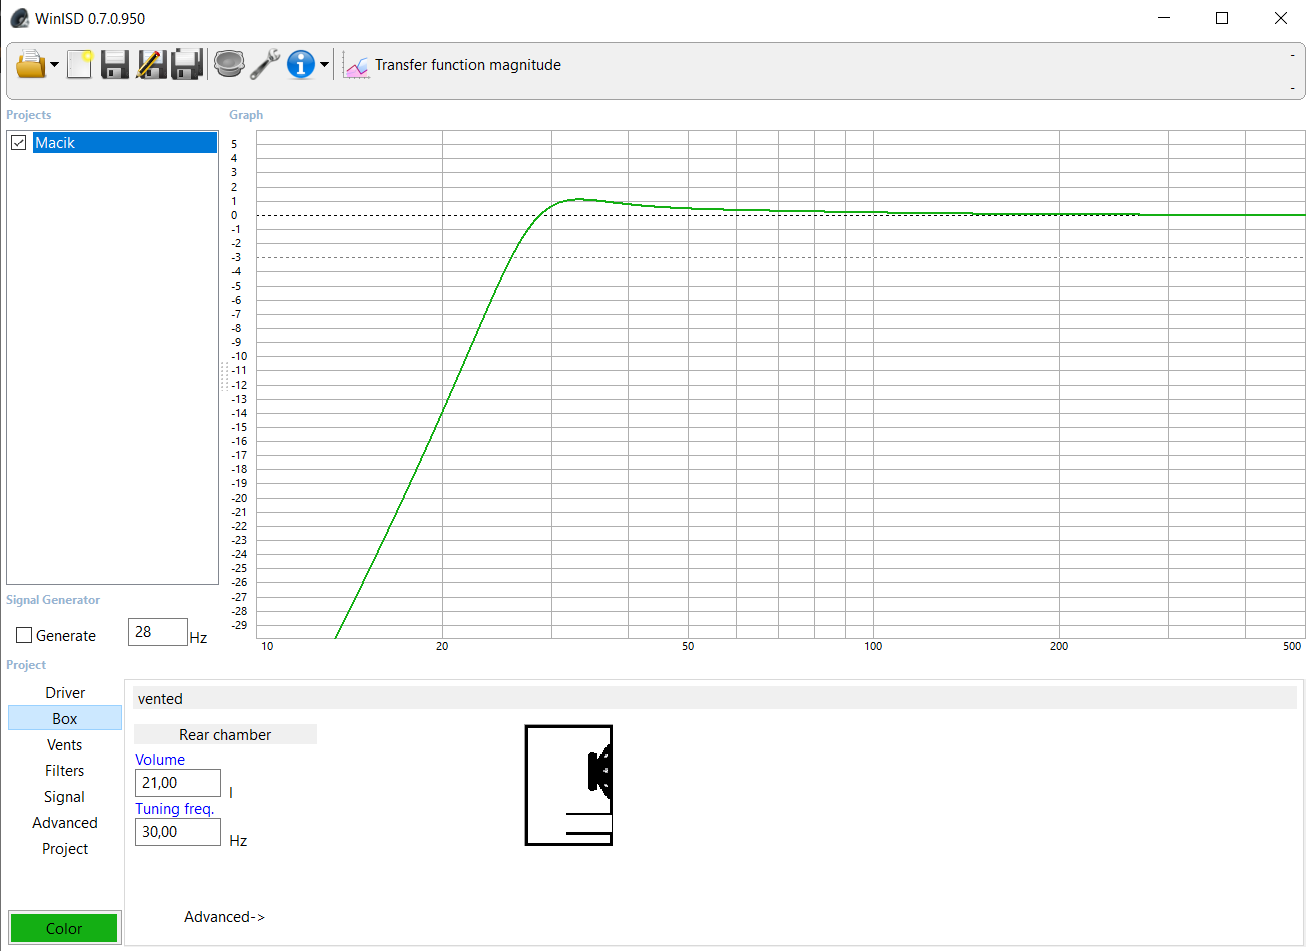This screenshot has height=951, width=1311.
Task: Expand the info icon dropdown arrow
Action: (324, 66)
